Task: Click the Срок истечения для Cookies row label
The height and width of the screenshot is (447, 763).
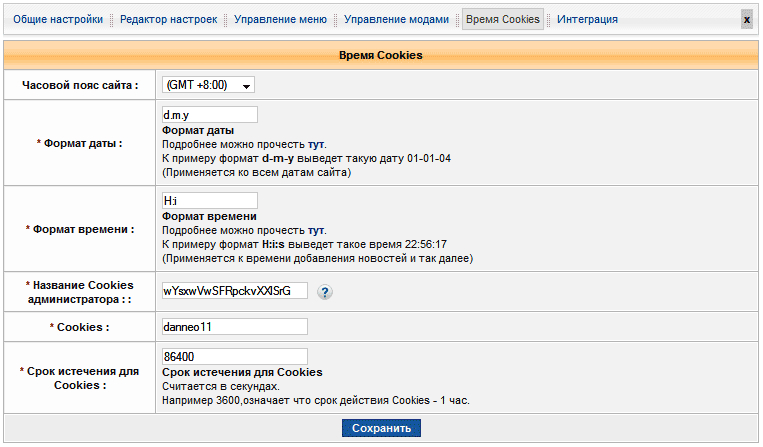Action: pos(80,378)
